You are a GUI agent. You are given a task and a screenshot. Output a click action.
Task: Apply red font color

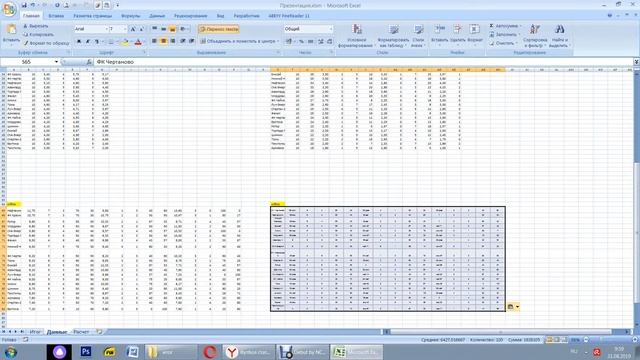(x=138, y=41)
